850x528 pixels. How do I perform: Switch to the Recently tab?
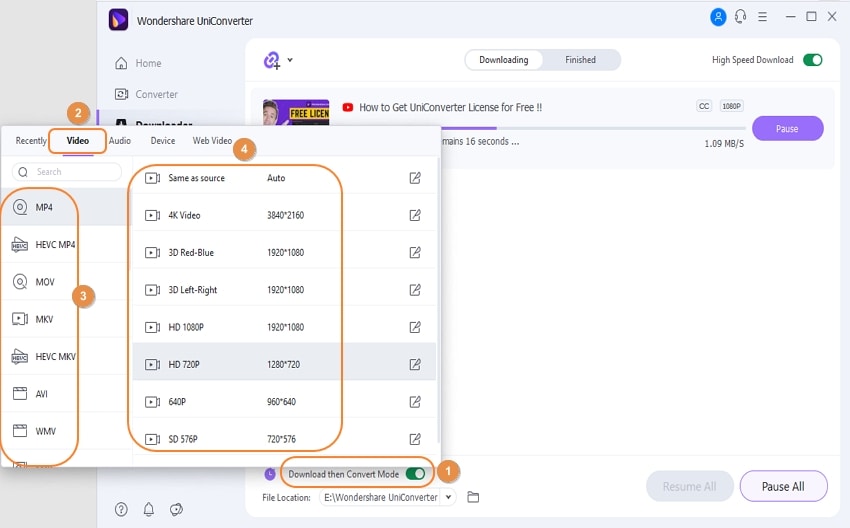tap(31, 140)
